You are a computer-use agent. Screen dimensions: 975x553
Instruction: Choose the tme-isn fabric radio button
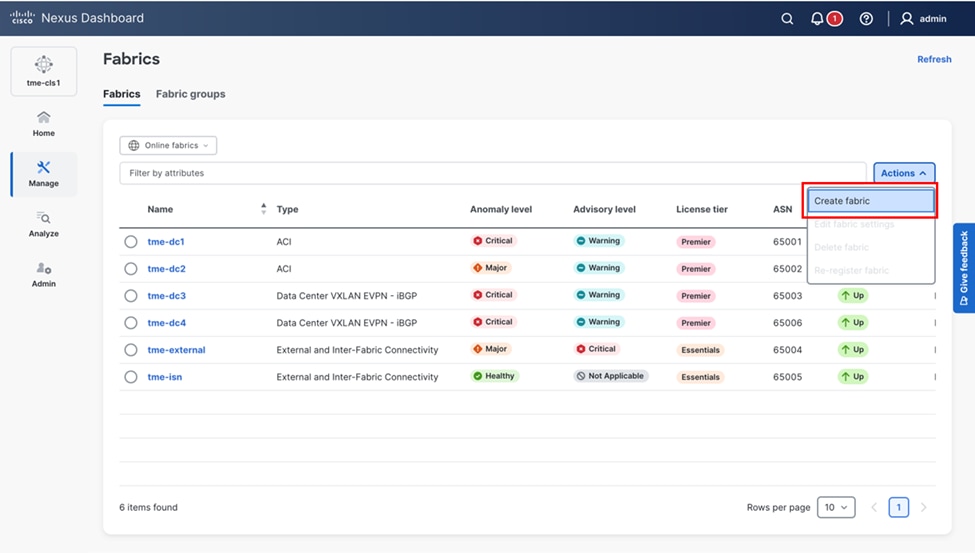pos(131,377)
